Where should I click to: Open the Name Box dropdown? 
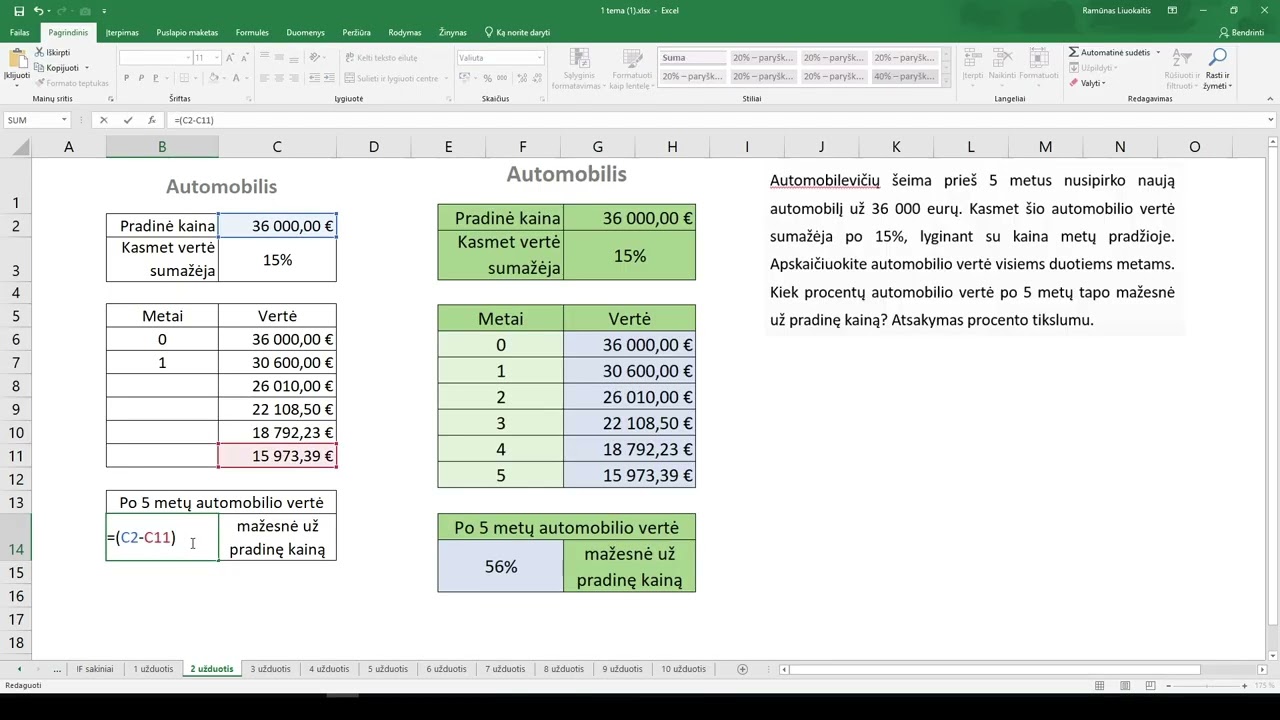click(x=64, y=120)
